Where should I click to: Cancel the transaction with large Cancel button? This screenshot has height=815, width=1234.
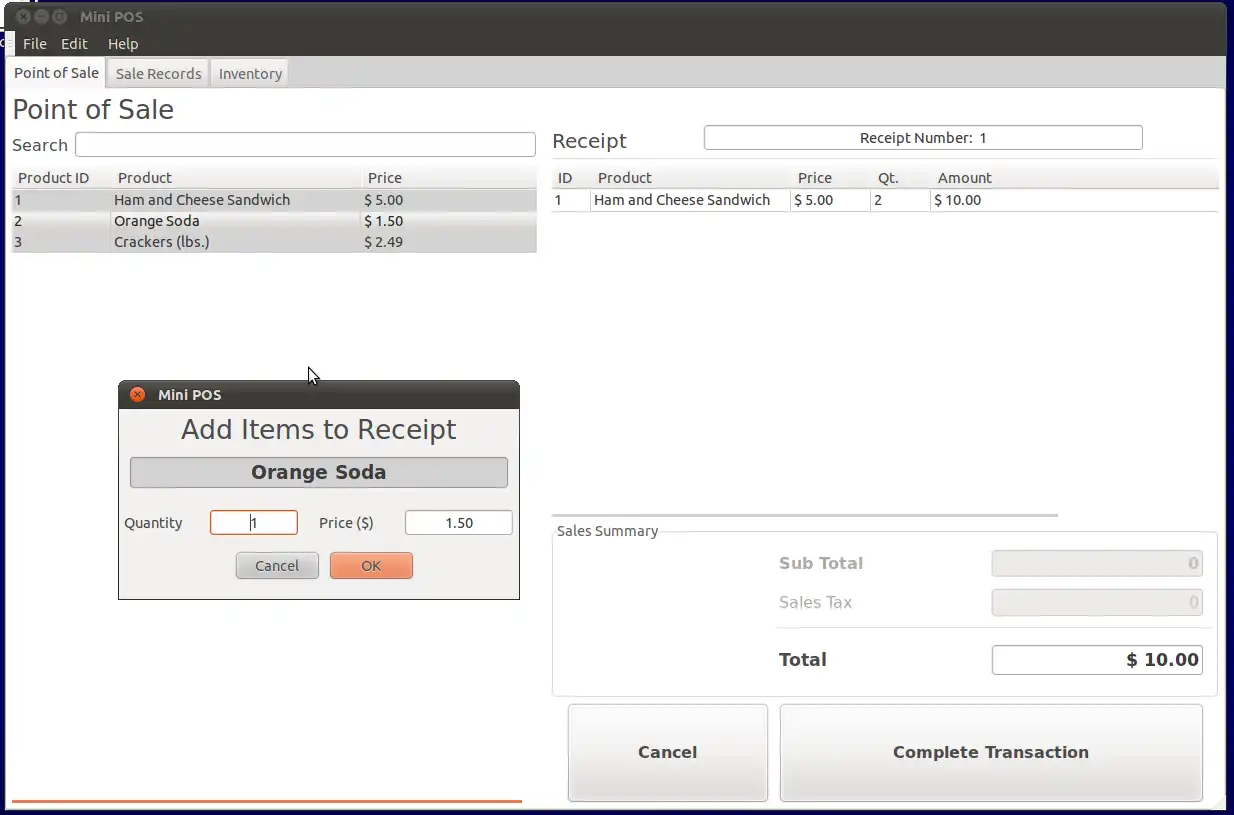point(668,753)
